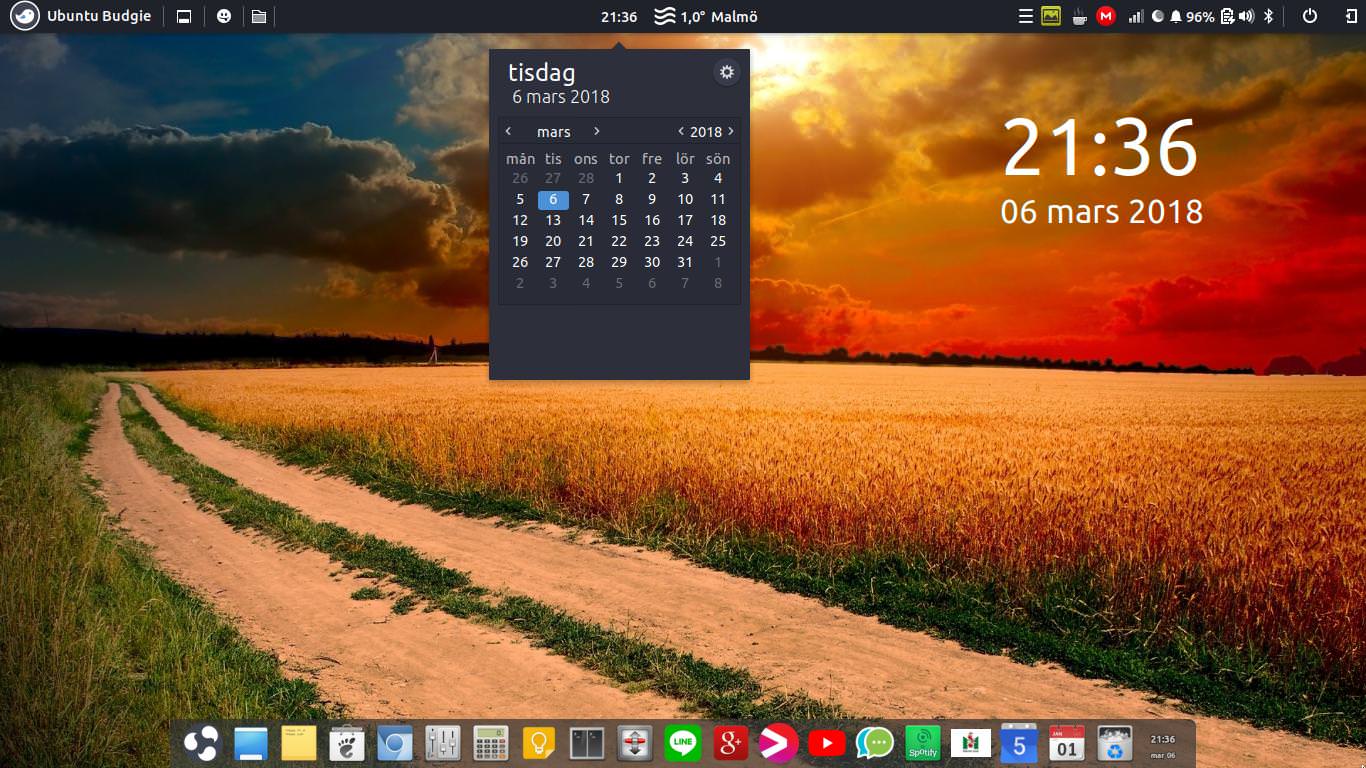Open LINE messenger in the dock
This screenshot has height=768, width=1366.
tap(683, 743)
